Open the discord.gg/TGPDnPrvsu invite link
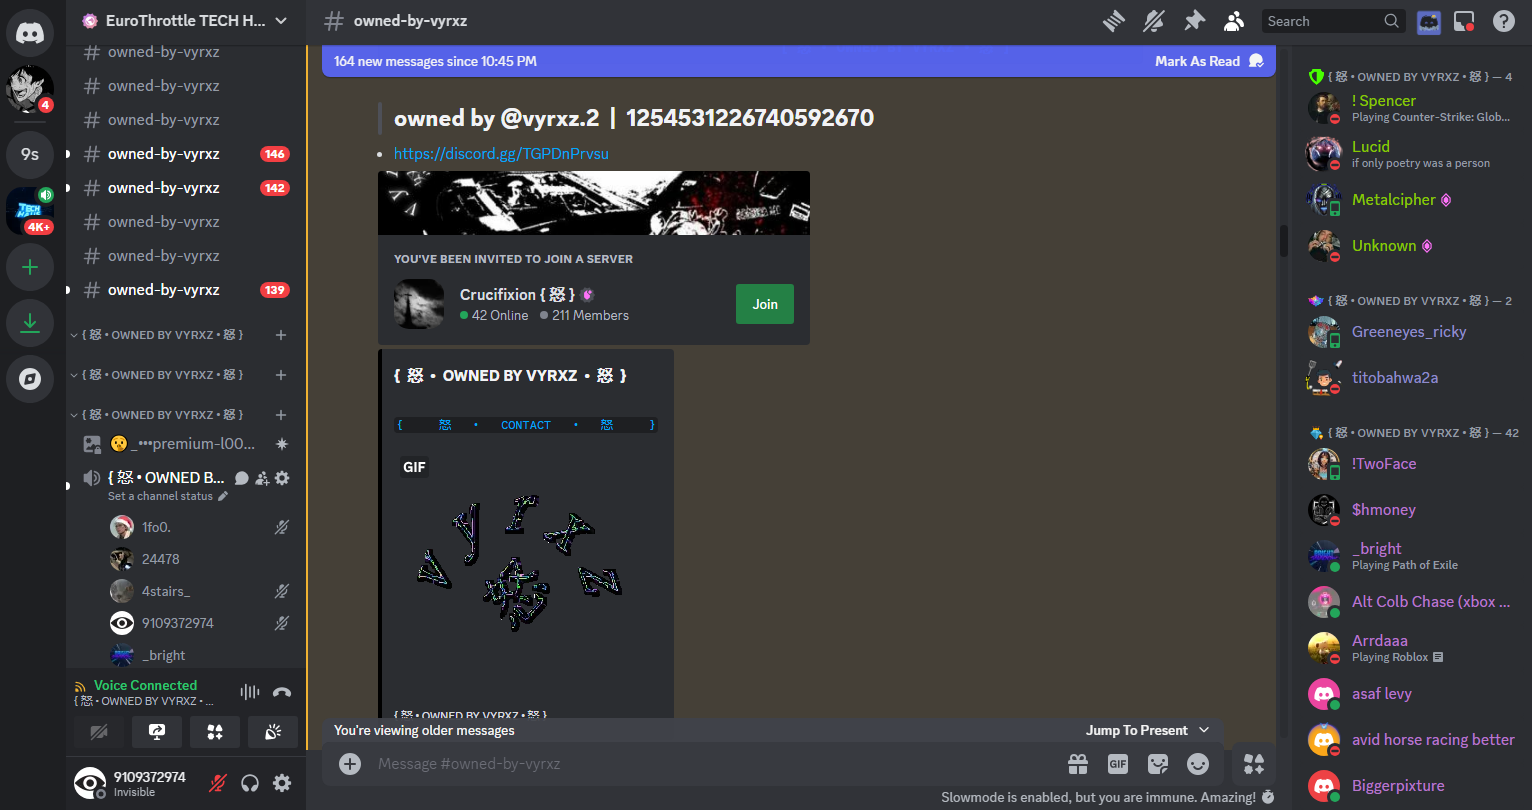The width and height of the screenshot is (1532, 810). point(501,154)
